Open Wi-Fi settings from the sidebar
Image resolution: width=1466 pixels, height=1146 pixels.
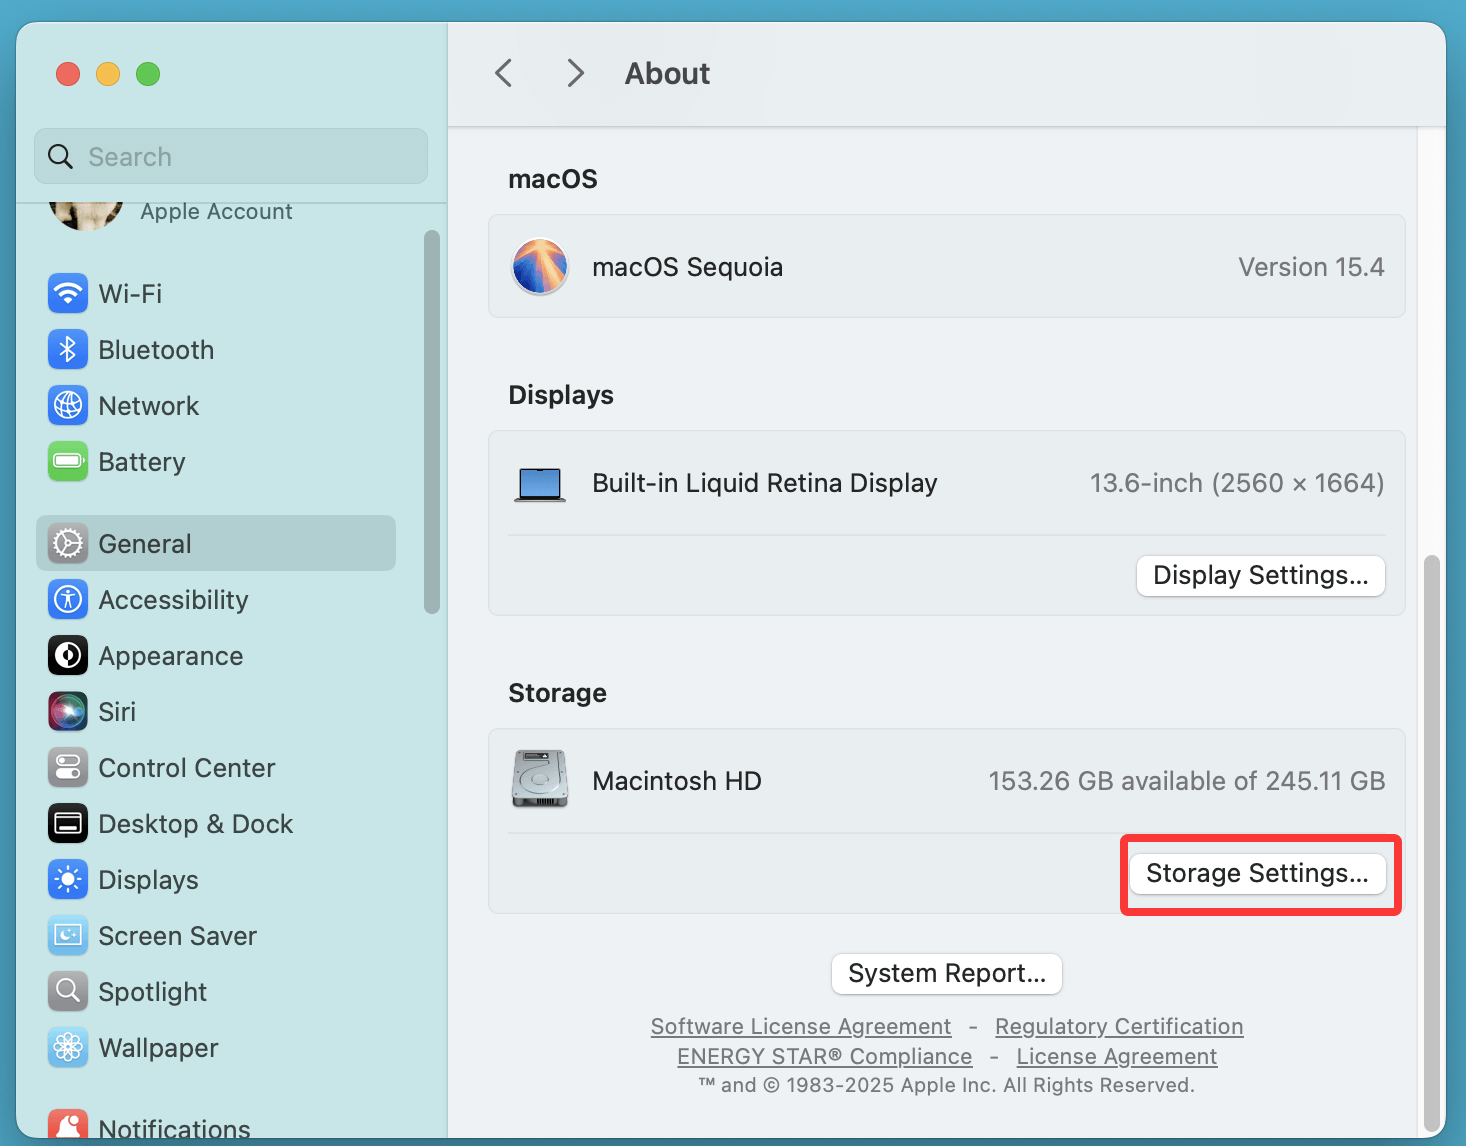point(130,293)
